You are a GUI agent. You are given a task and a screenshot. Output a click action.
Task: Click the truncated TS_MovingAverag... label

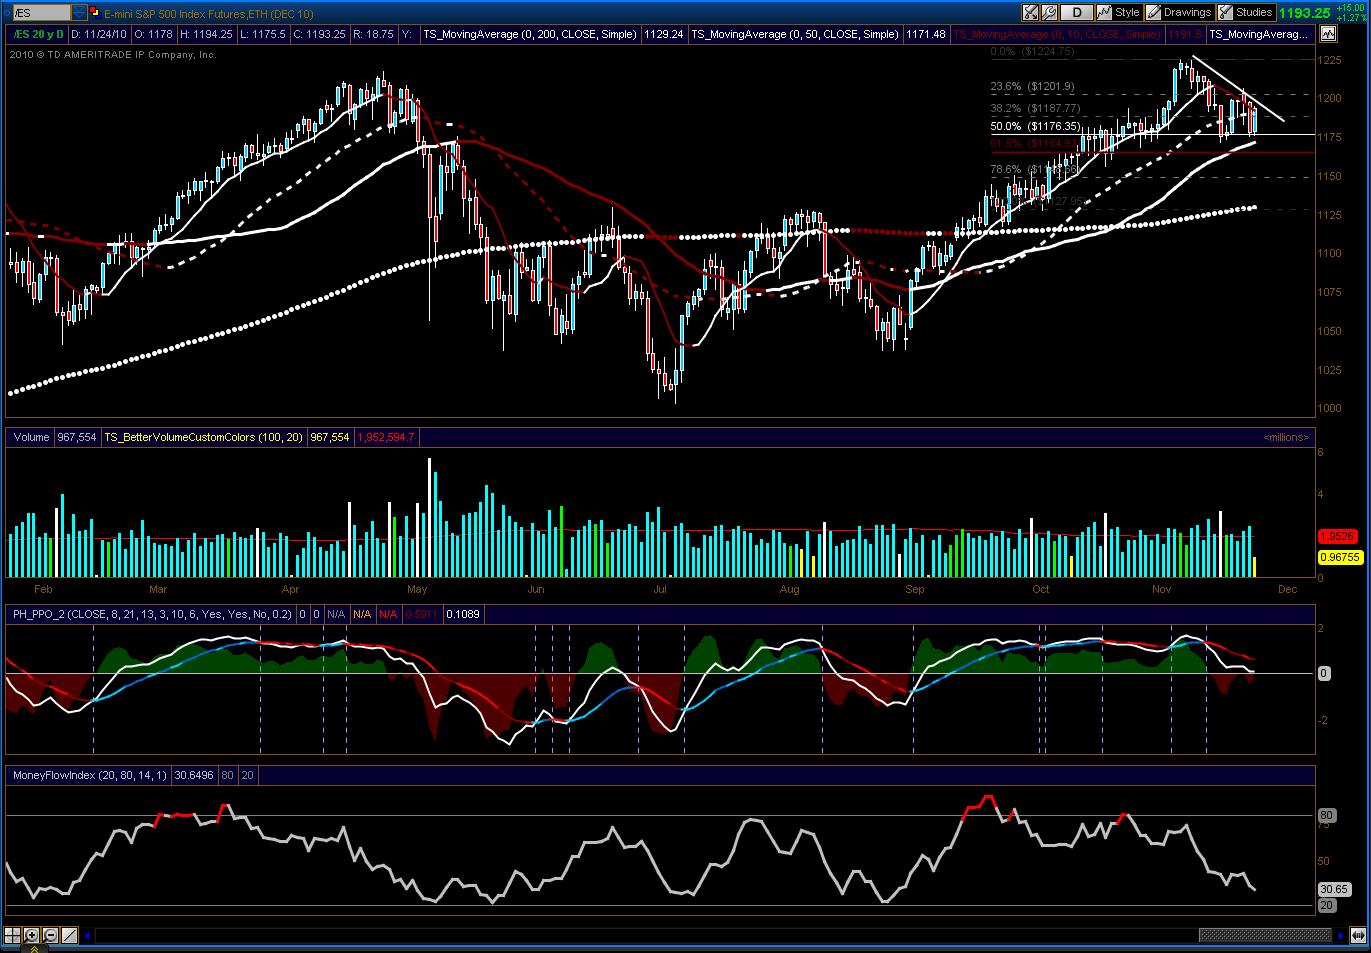[1258, 34]
